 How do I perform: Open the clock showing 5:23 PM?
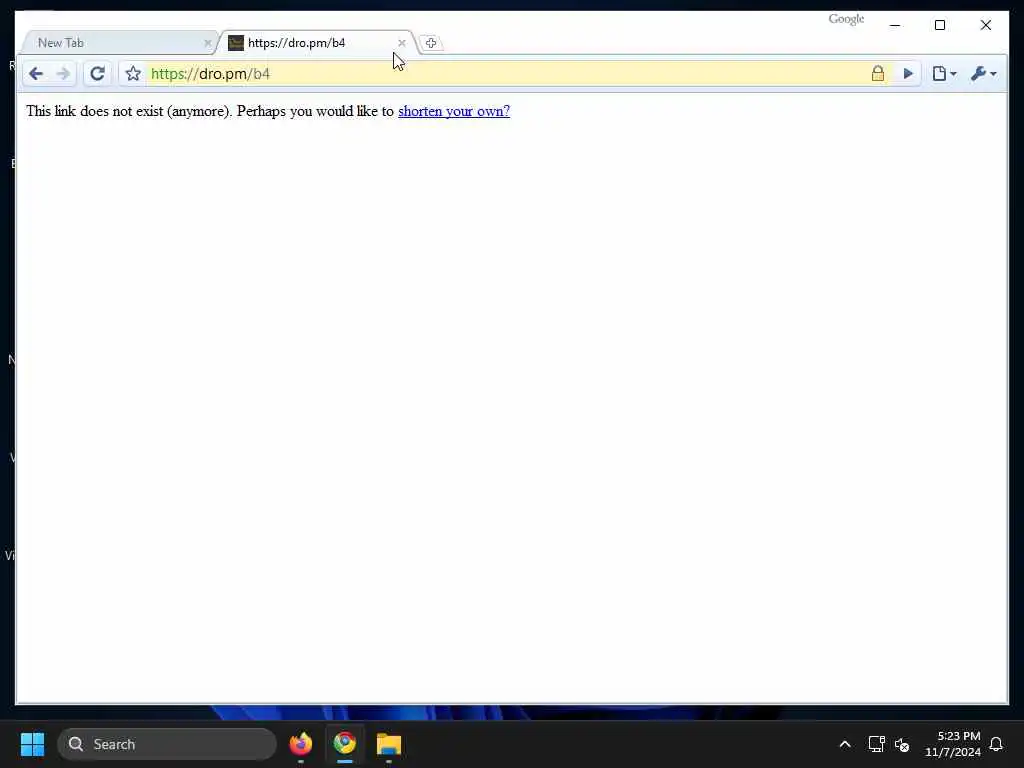953,744
